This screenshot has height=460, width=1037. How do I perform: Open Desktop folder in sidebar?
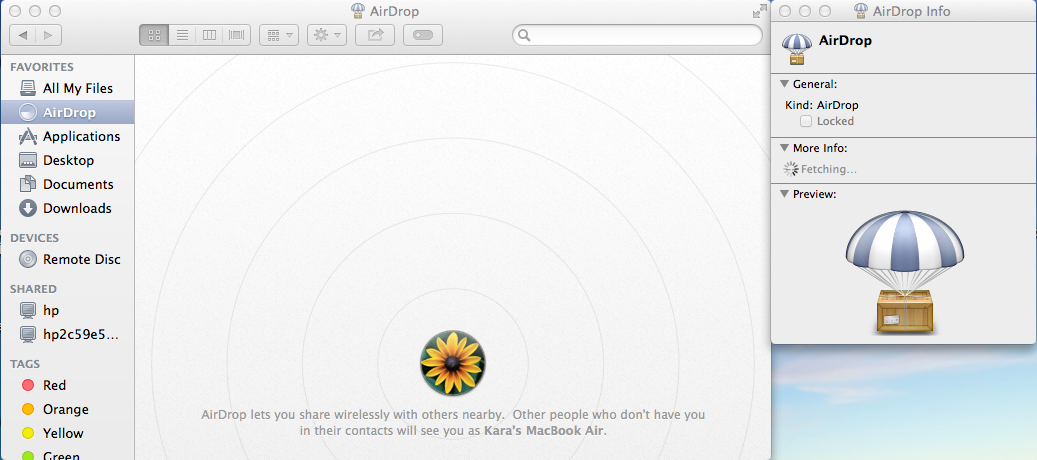pos(67,160)
